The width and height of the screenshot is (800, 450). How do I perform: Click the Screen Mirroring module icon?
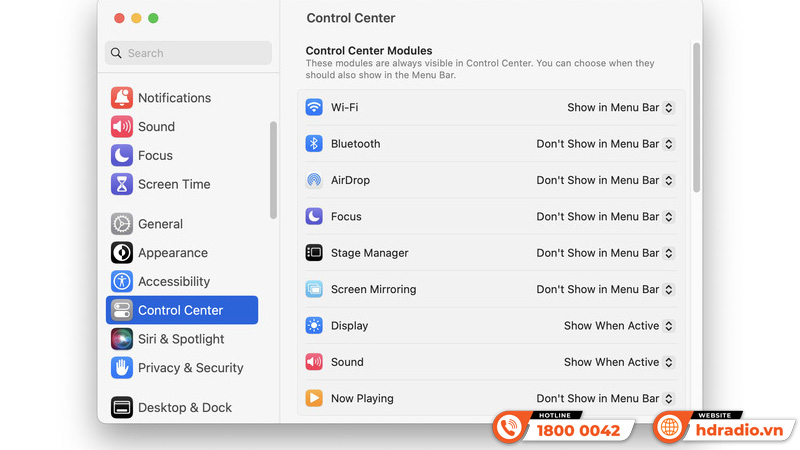[314, 289]
